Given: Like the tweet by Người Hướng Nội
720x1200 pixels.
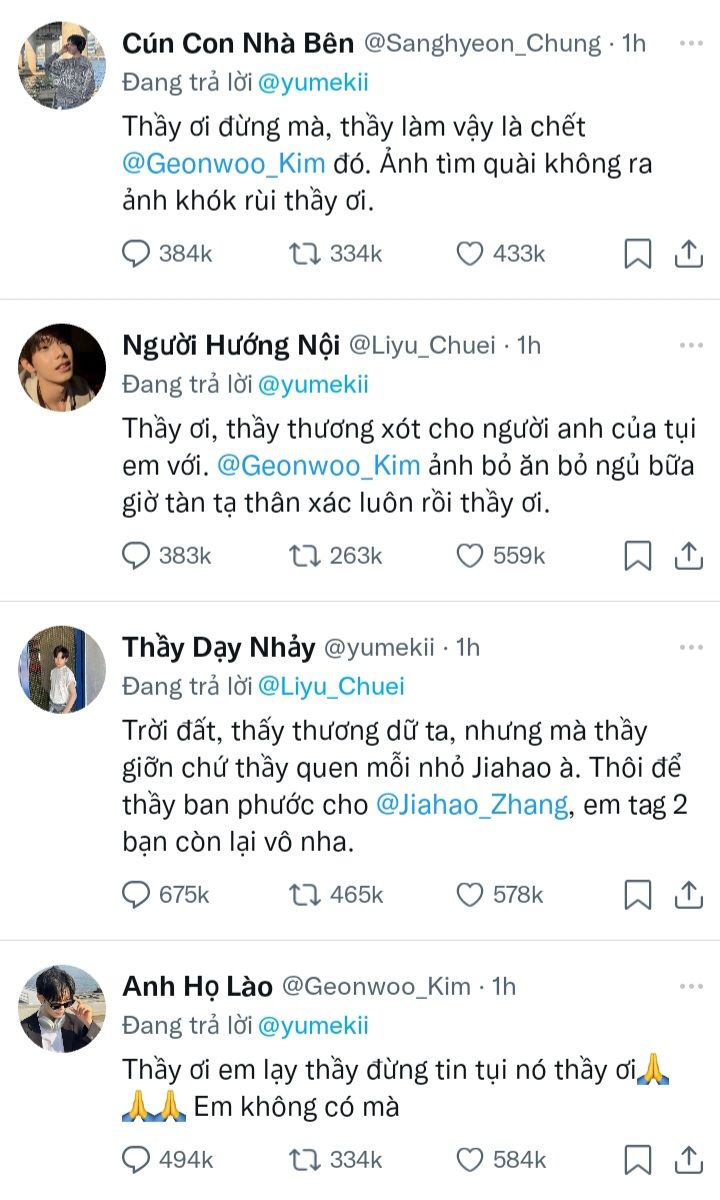Looking at the screenshot, I should (470, 556).
